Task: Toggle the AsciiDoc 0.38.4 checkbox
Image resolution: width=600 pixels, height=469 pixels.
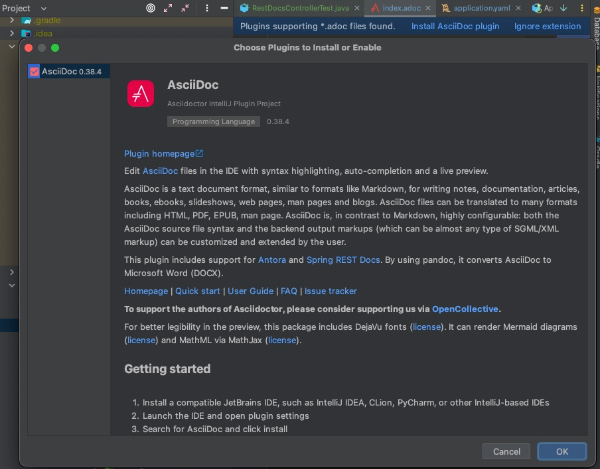Action: (x=34, y=72)
